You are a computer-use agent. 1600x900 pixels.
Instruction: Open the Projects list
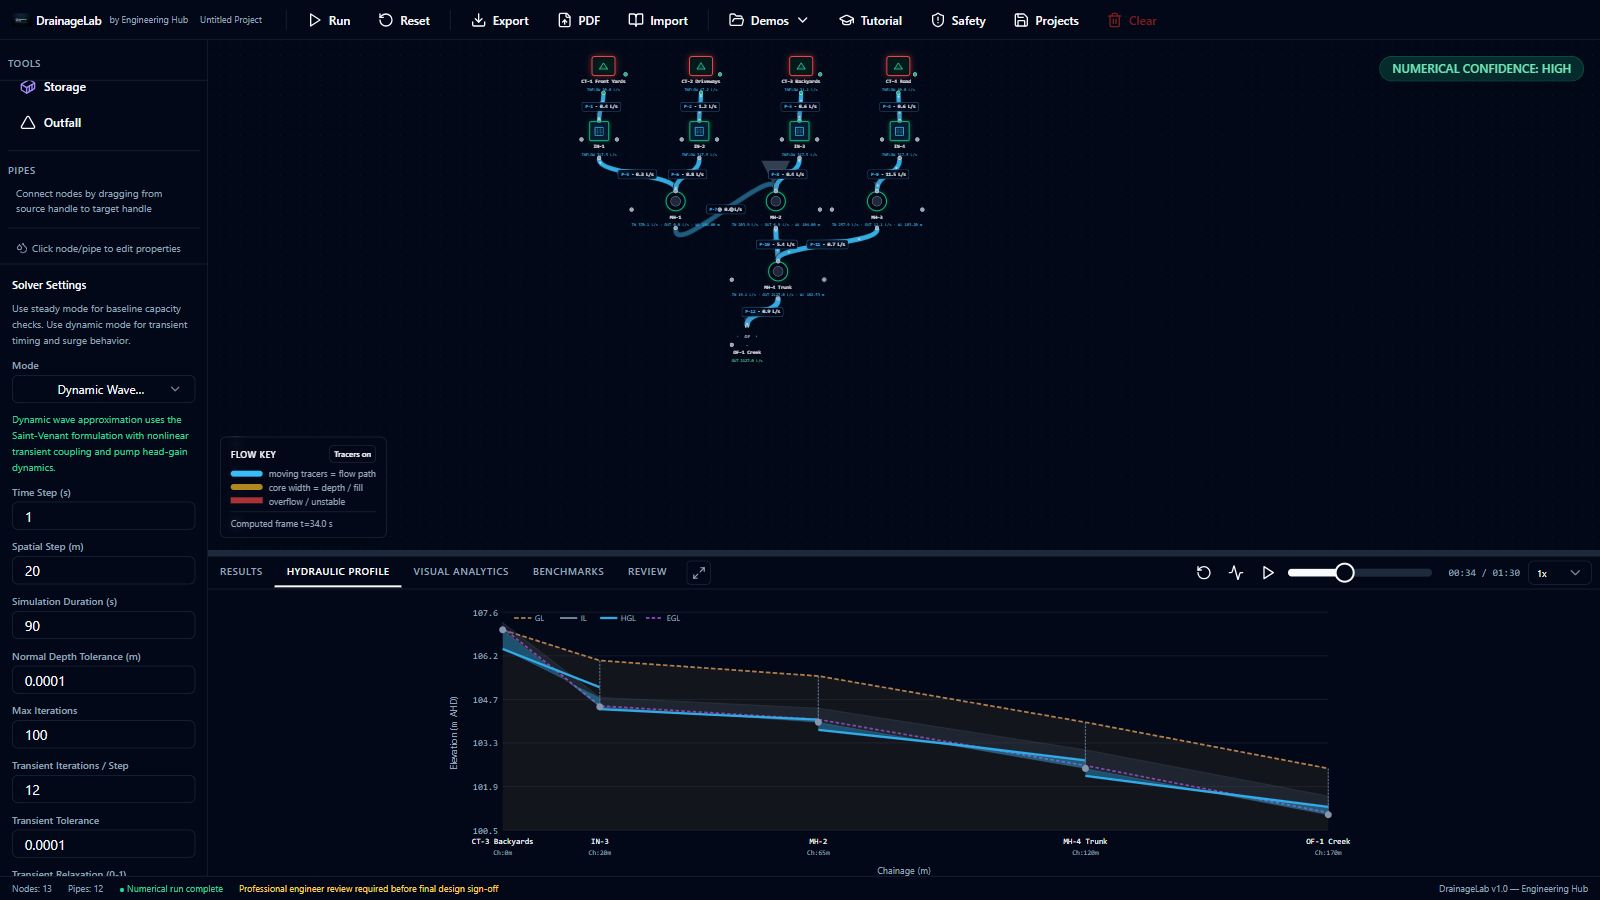(x=1046, y=20)
